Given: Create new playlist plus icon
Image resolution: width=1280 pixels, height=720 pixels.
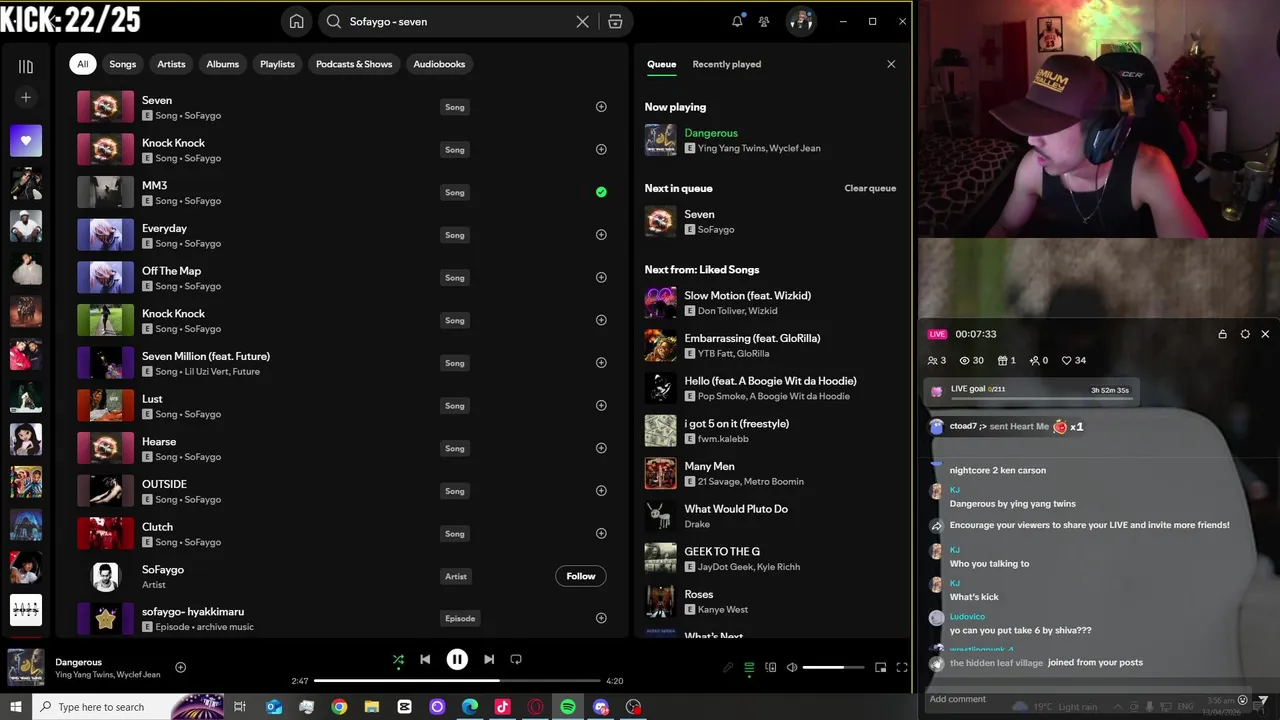Looking at the screenshot, I should pyautogui.click(x=26, y=97).
